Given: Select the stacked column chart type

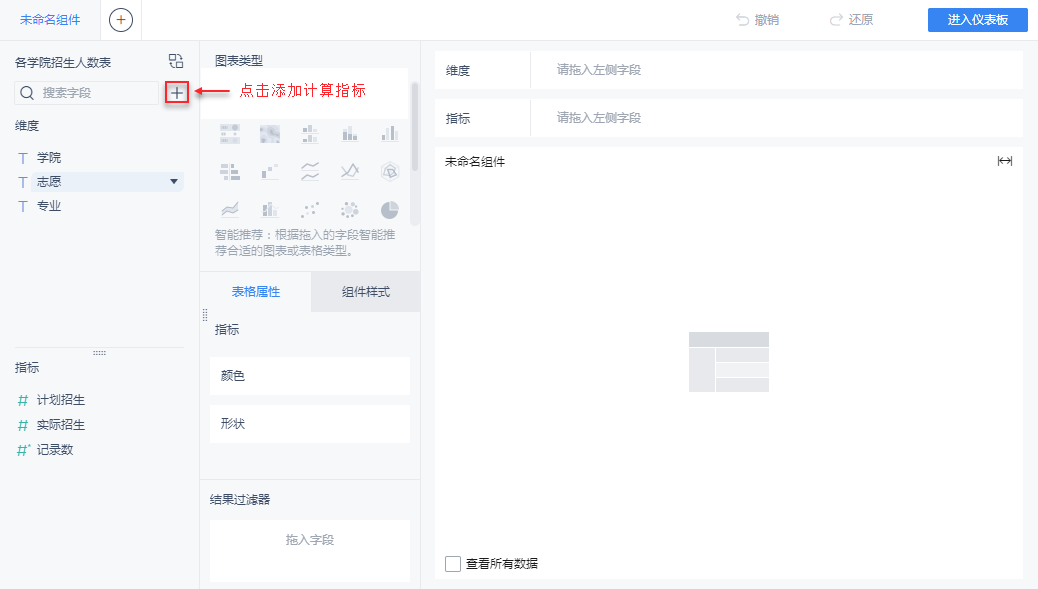Looking at the screenshot, I should pos(350,134).
